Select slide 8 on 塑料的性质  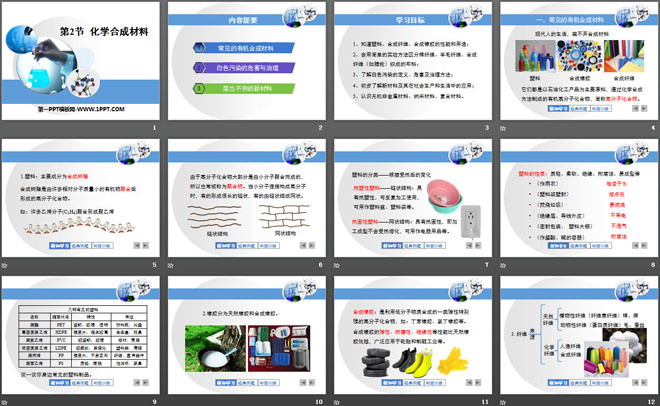point(579,199)
